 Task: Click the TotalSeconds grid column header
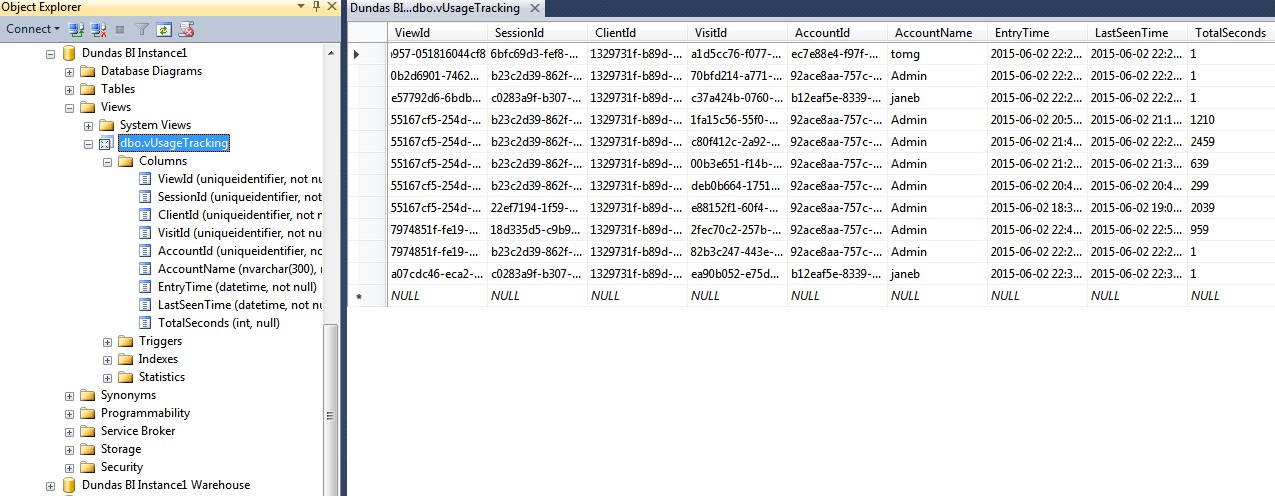click(1231, 33)
